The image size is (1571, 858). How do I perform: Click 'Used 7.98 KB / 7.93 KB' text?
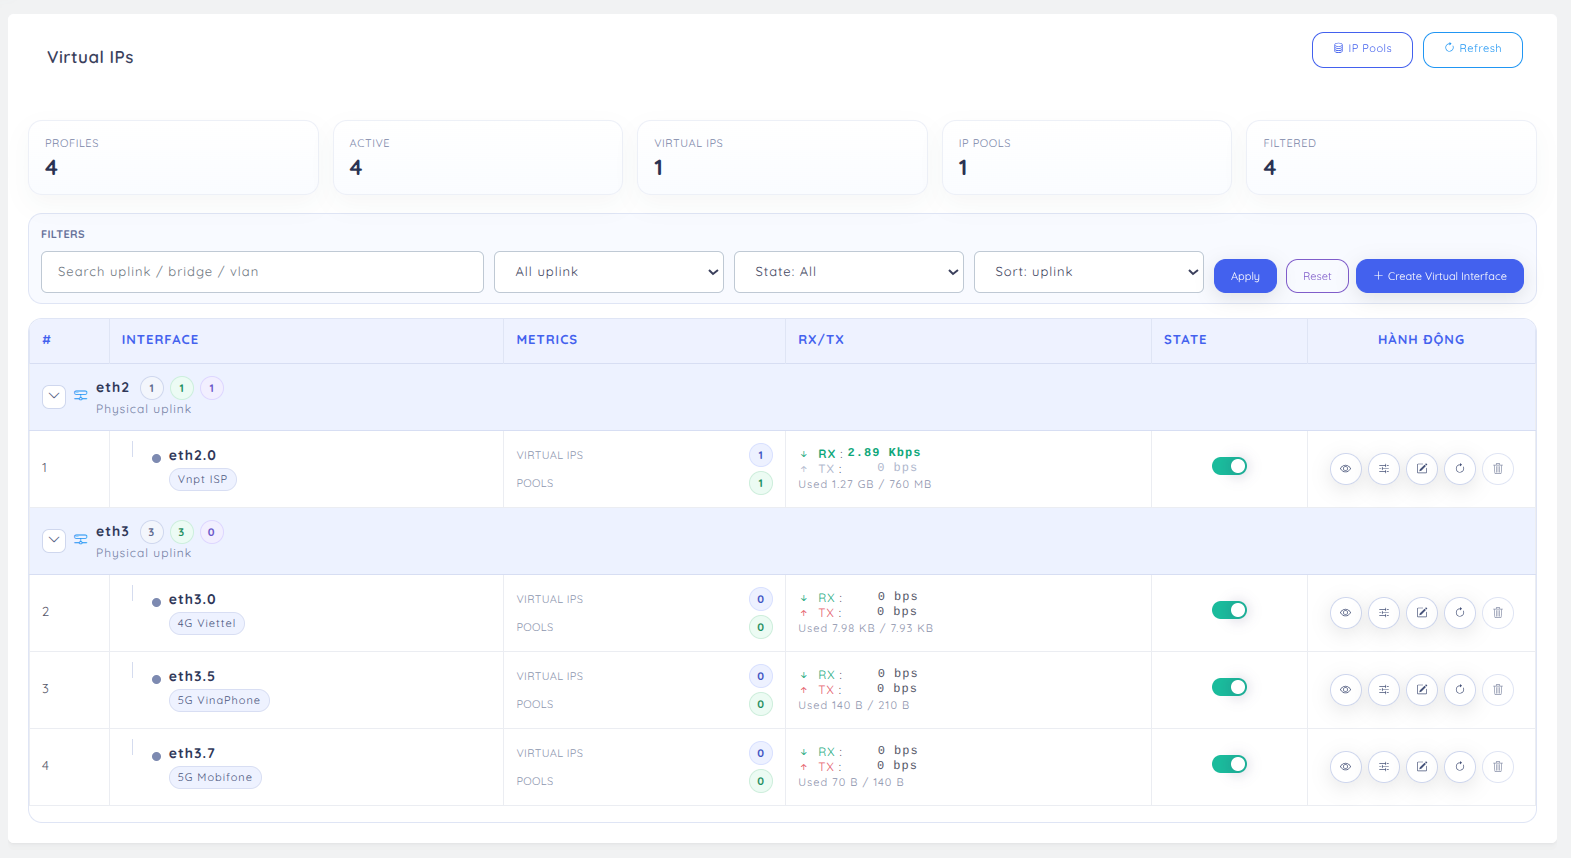(865, 629)
